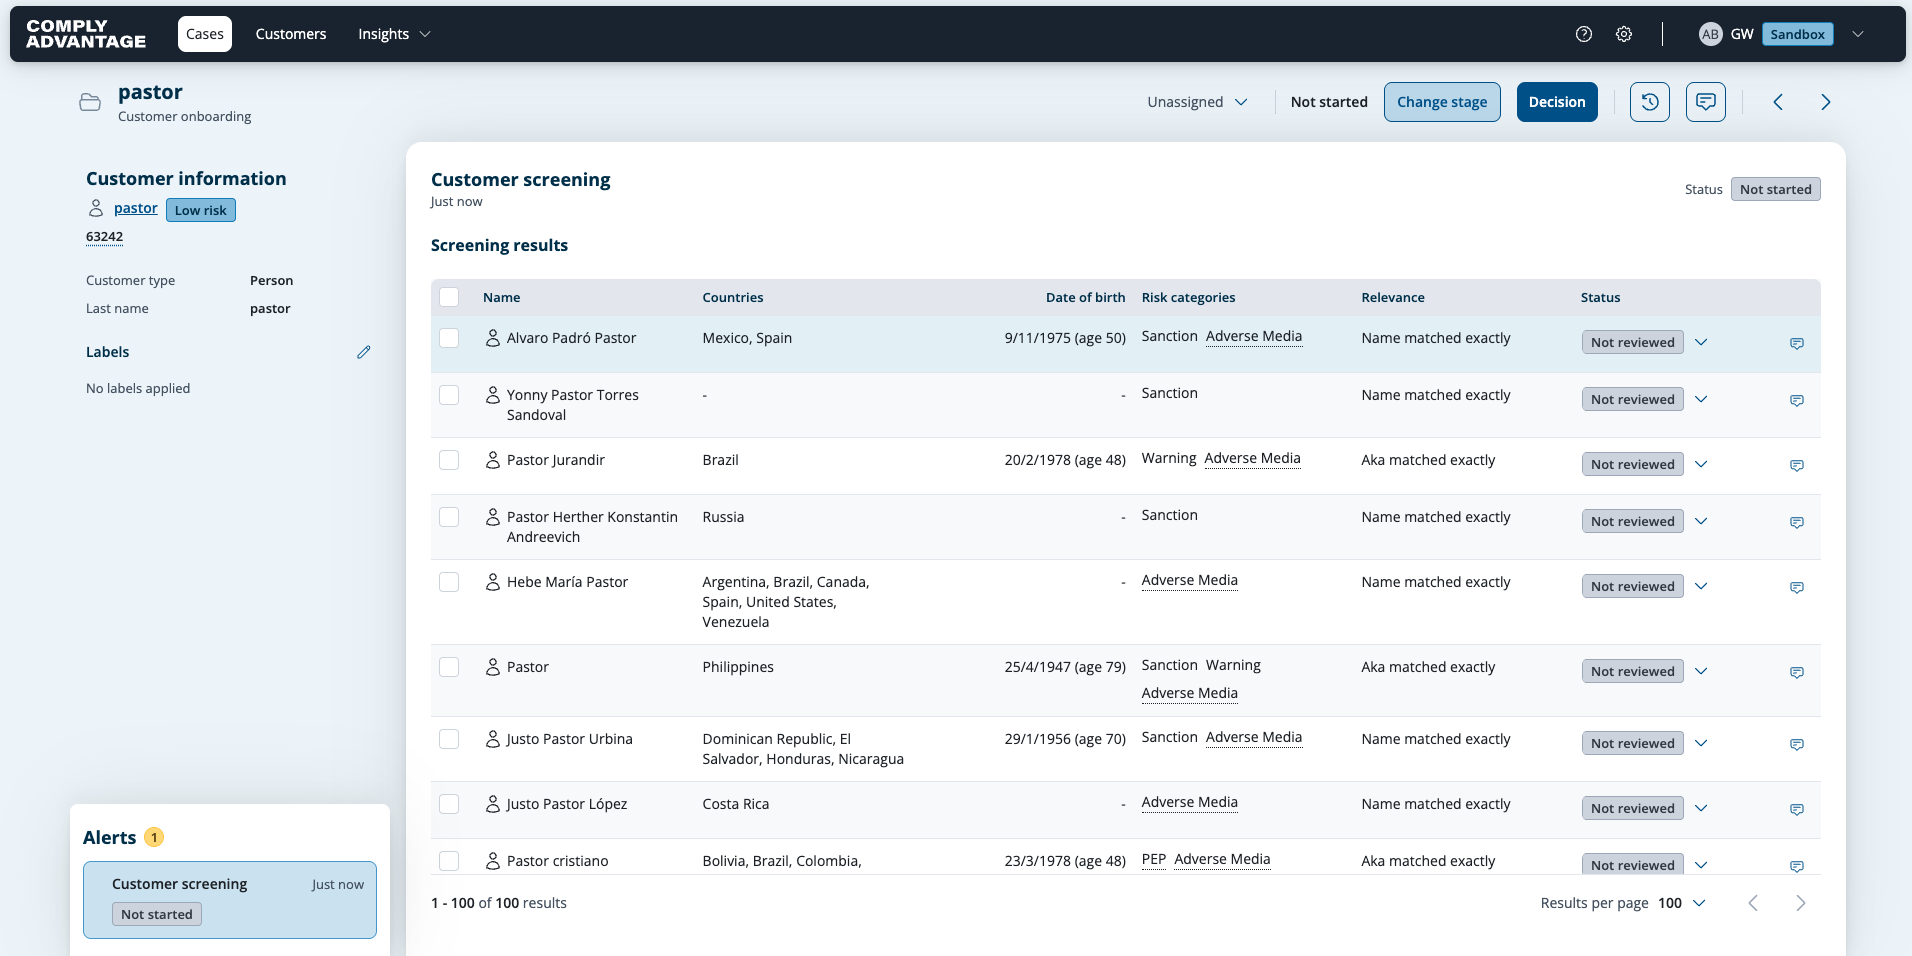Go to next case arrow

(x=1826, y=102)
